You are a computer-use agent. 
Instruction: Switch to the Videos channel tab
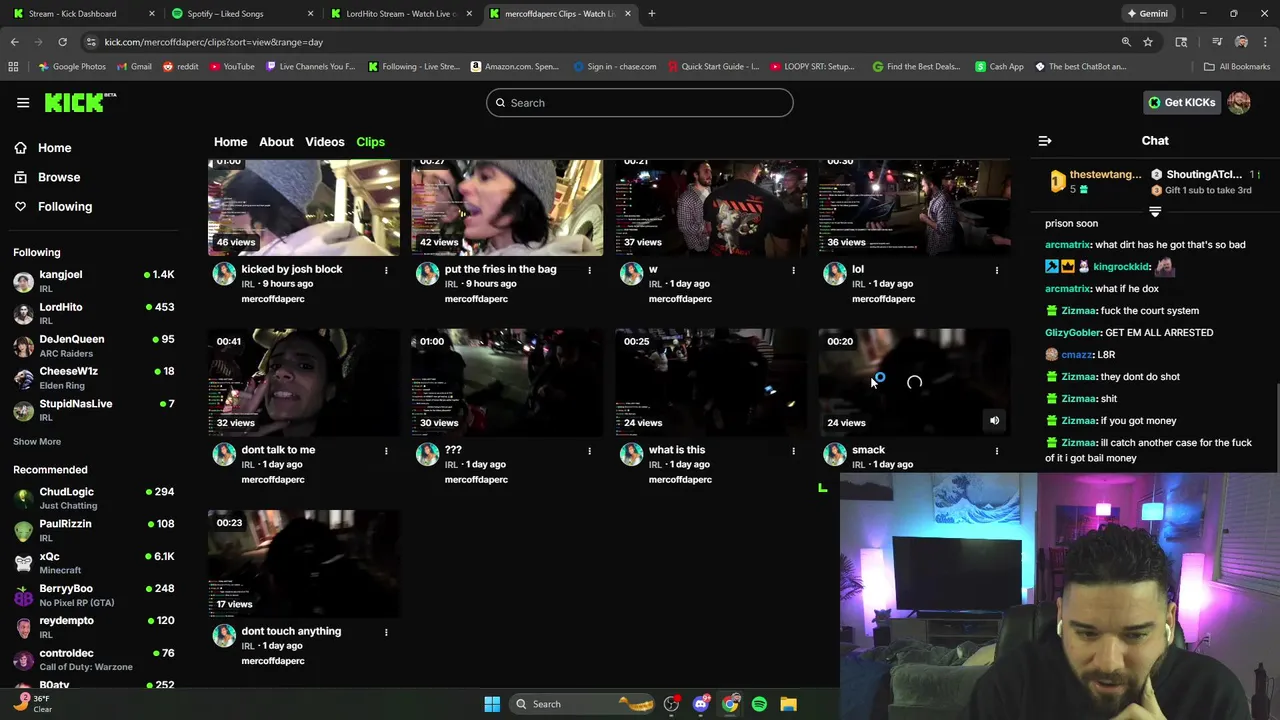click(324, 142)
